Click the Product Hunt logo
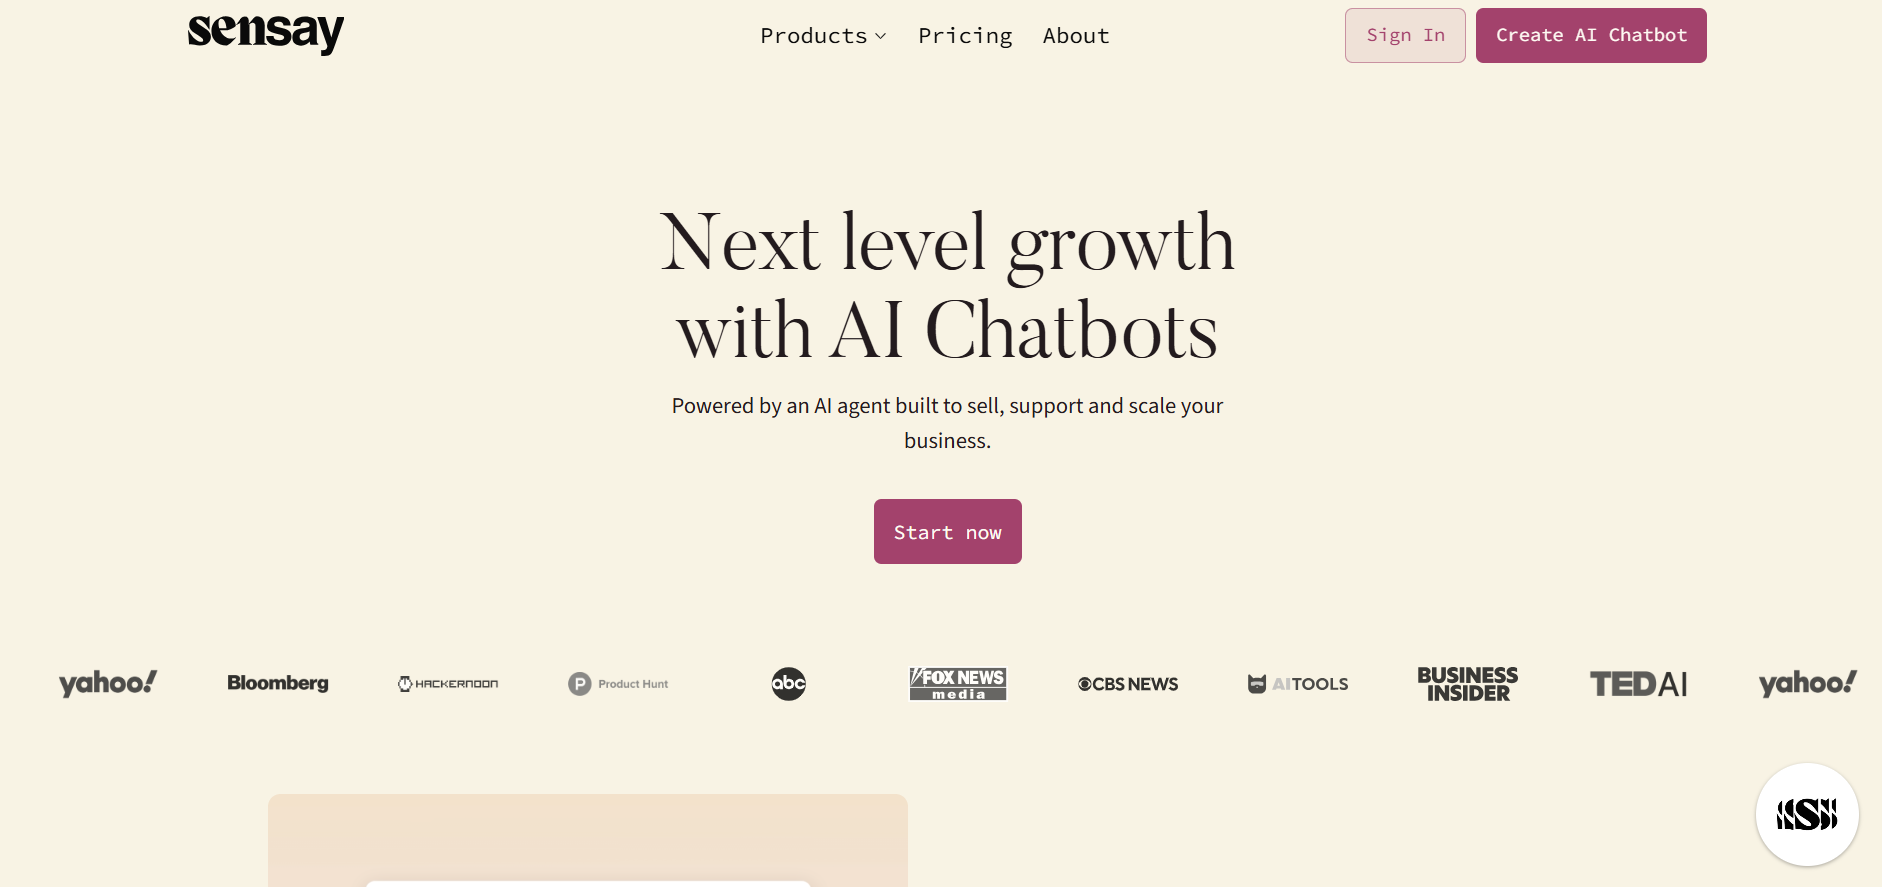The width and height of the screenshot is (1882, 887). [x=618, y=684]
